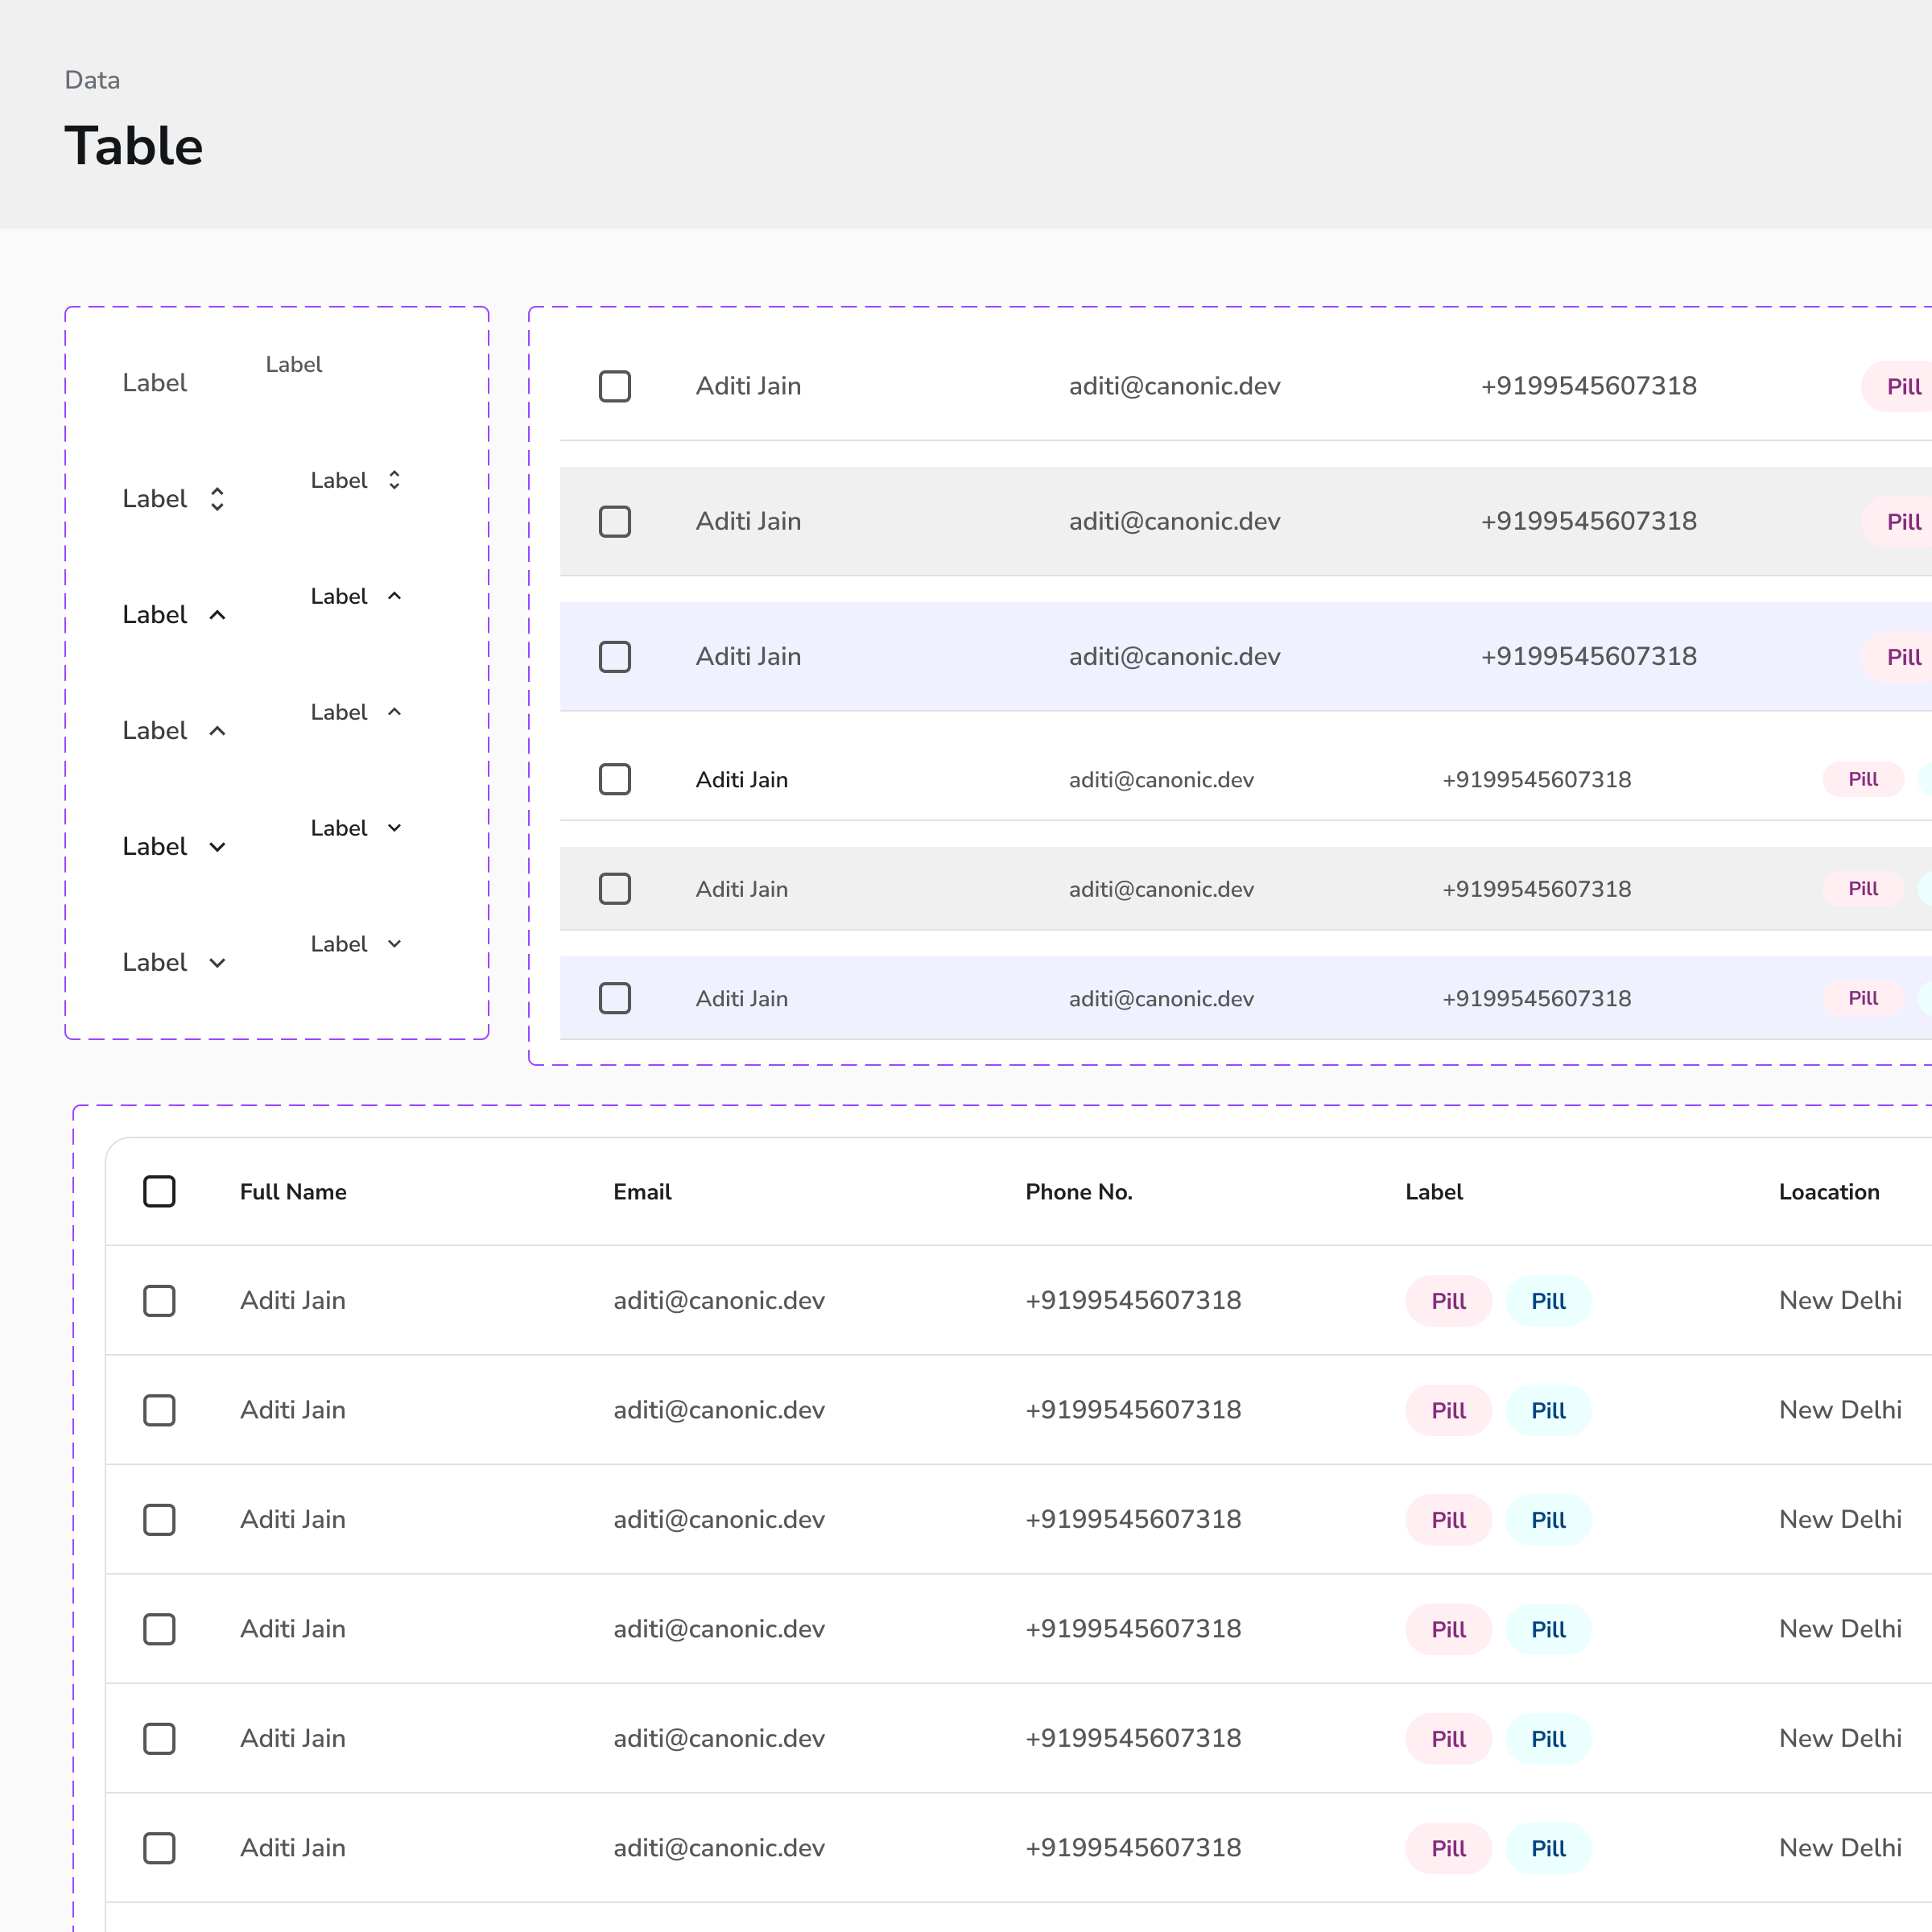The image size is (1932, 1932).
Task: Click down chevron next to small black Label
Action: (x=394, y=828)
